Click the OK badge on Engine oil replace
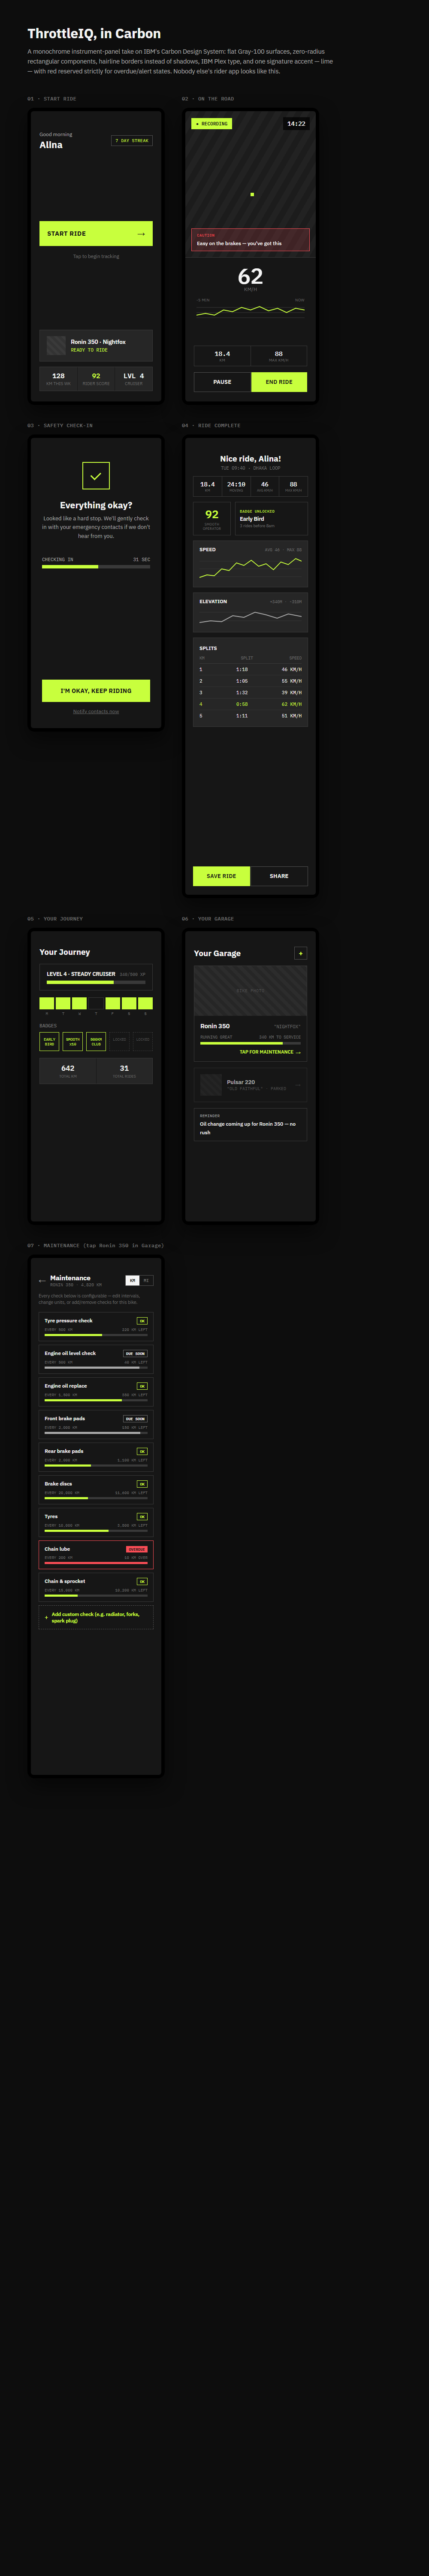 tap(142, 1386)
